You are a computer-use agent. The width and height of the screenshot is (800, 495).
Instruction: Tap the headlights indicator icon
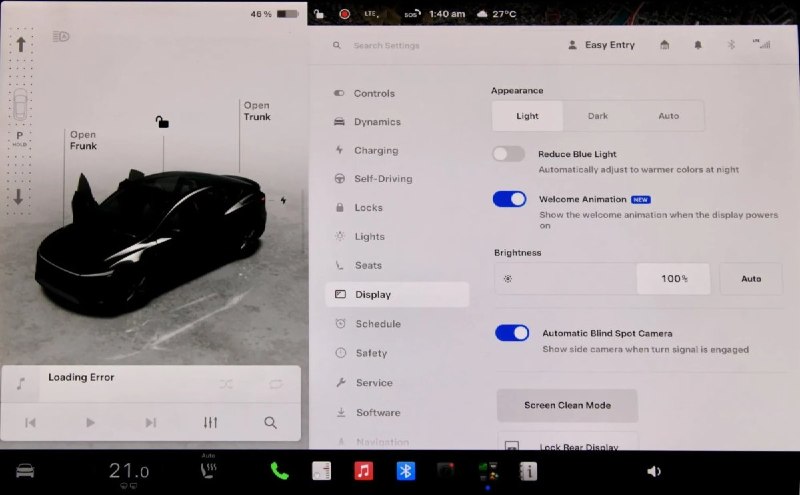point(61,36)
